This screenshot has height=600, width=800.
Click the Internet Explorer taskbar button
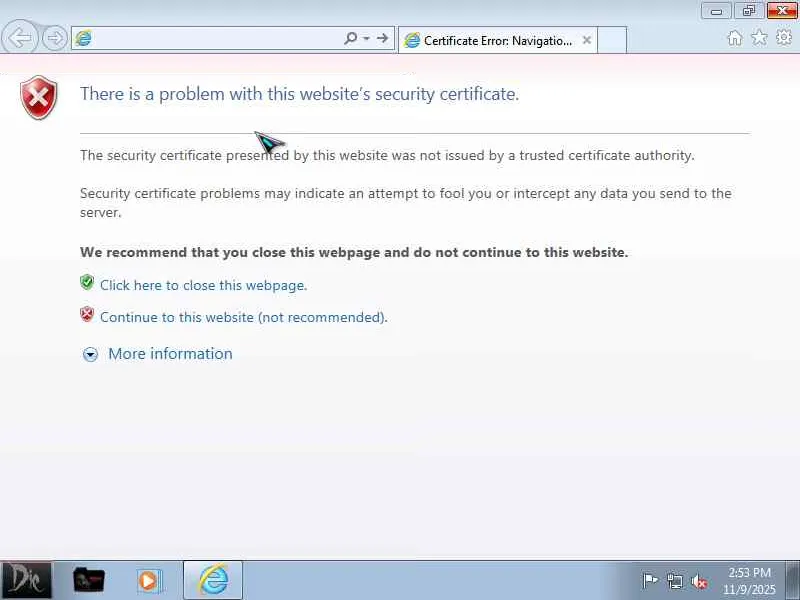point(213,580)
